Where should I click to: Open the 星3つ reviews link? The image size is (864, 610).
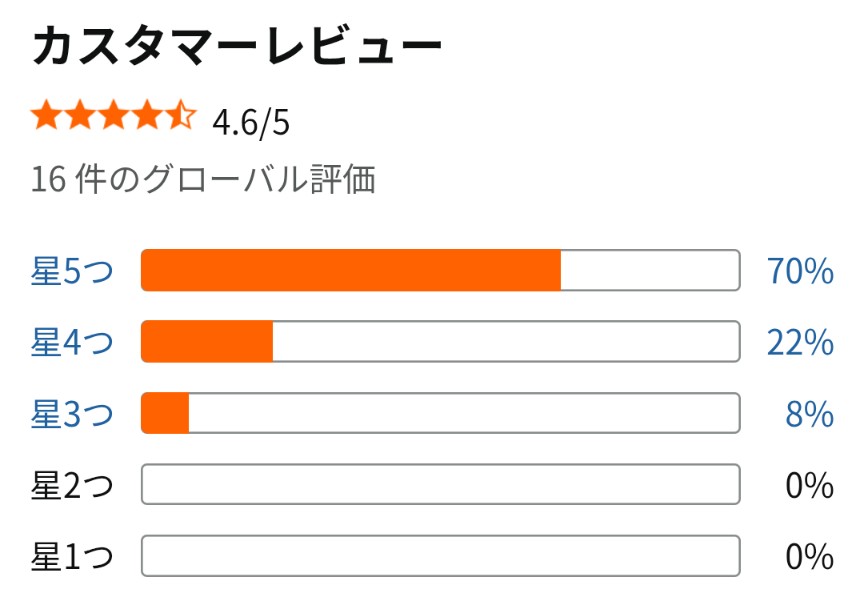tap(72, 413)
